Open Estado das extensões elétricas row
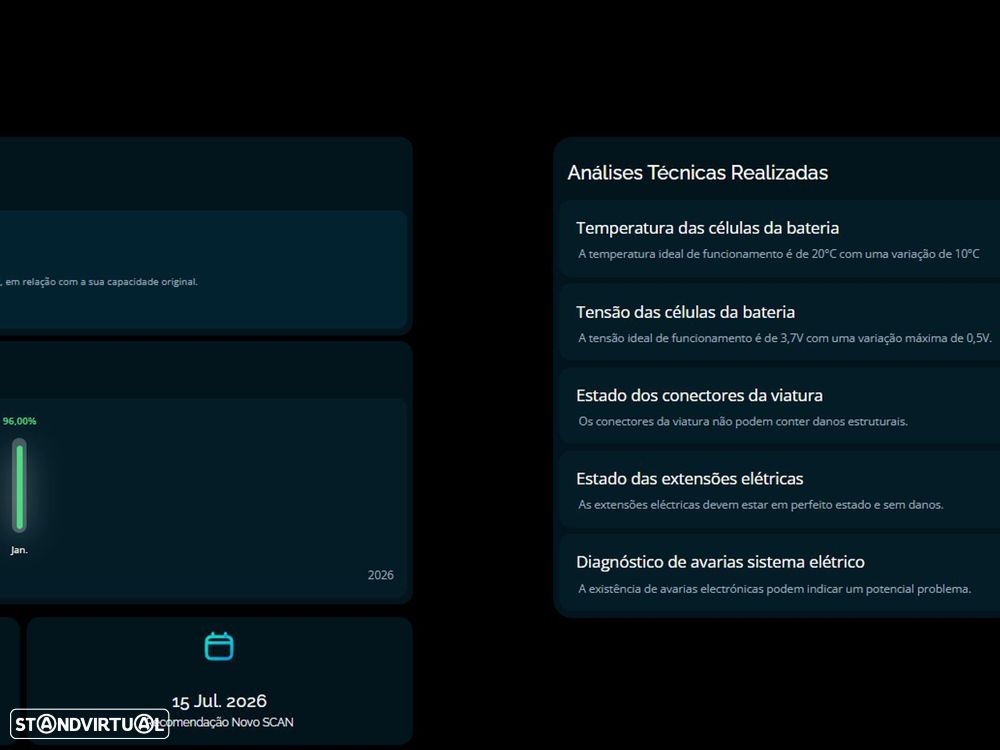The width and height of the screenshot is (1000, 750). pyautogui.click(x=780, y=490)
